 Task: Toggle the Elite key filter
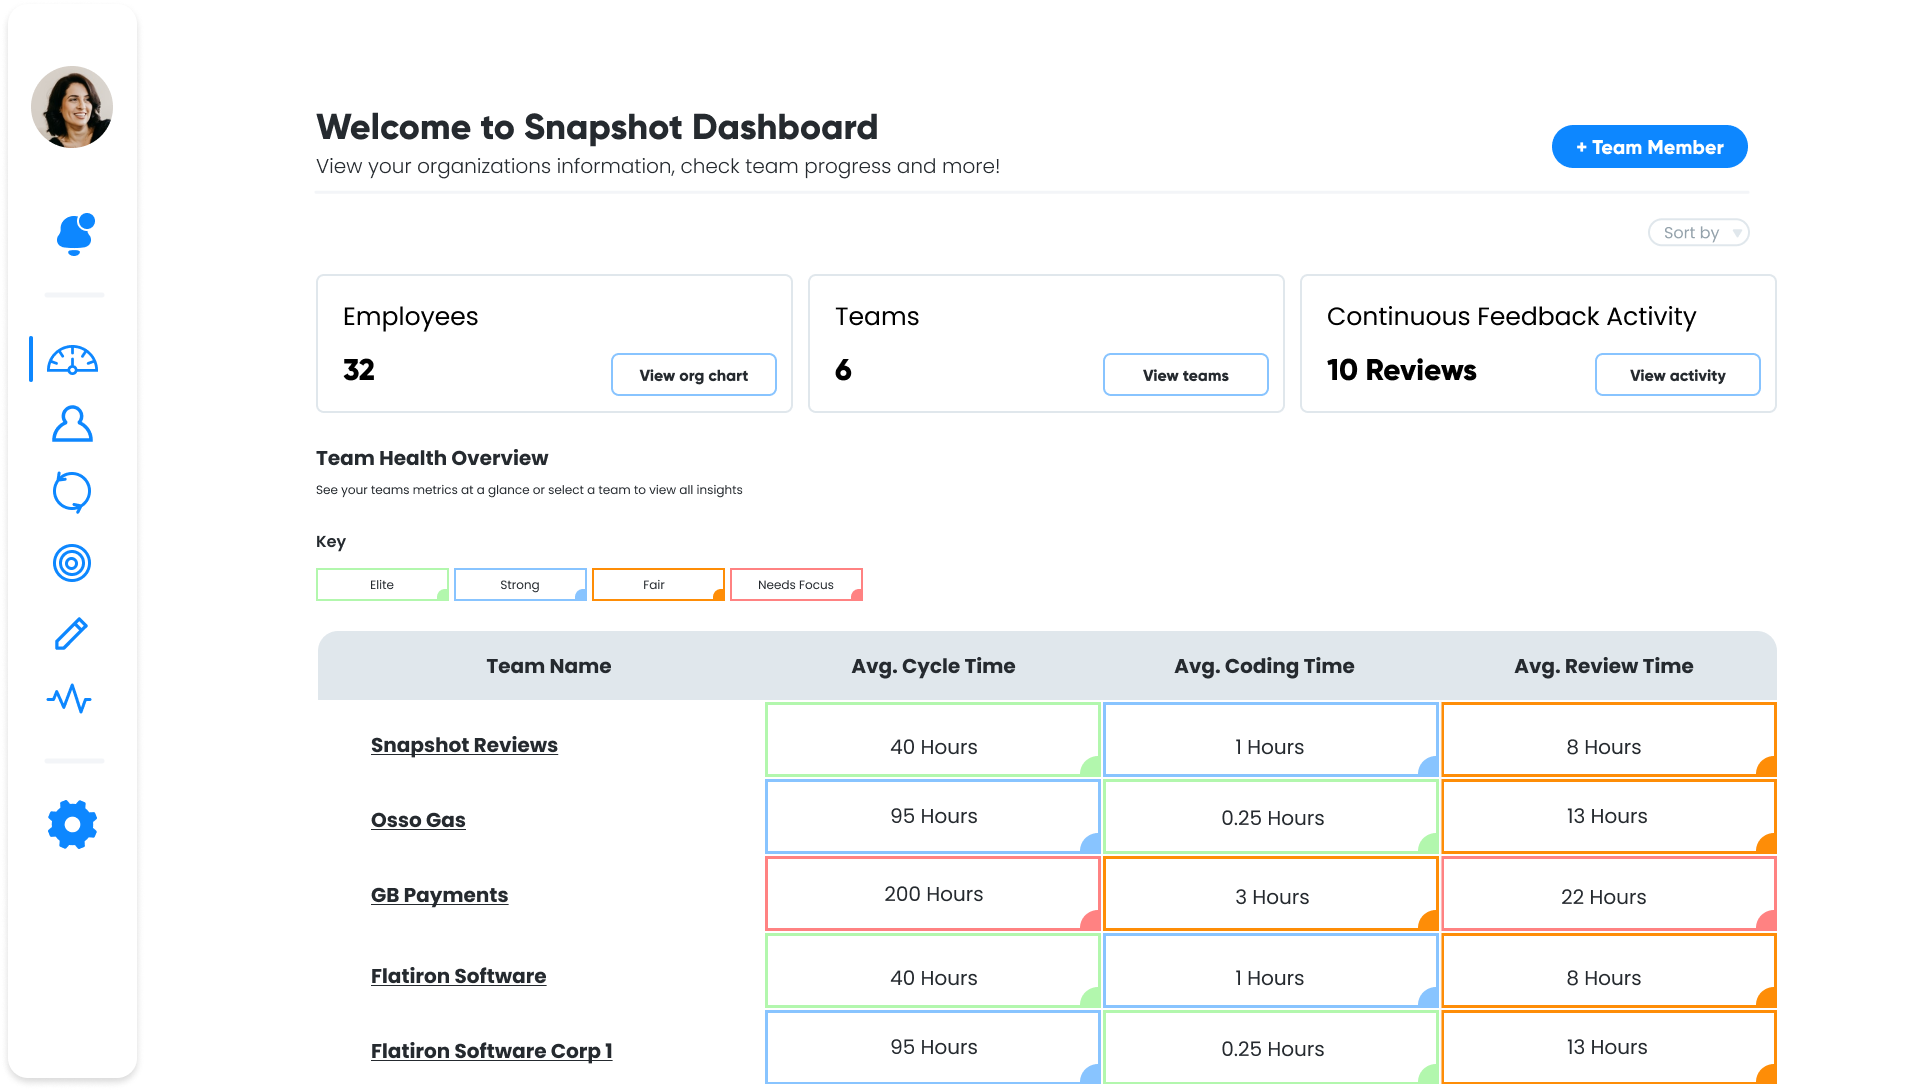[382, 584]
